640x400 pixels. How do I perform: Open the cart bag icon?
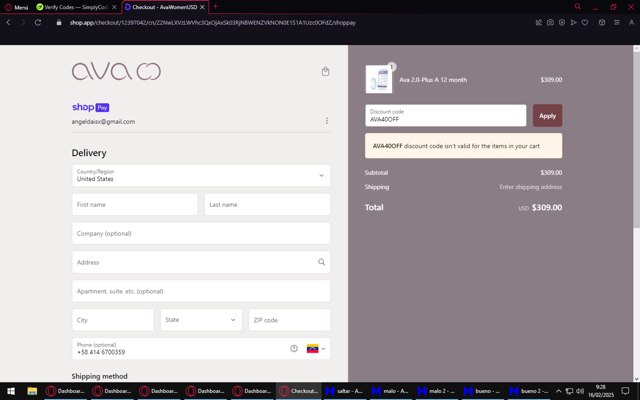tap(325, 71)
